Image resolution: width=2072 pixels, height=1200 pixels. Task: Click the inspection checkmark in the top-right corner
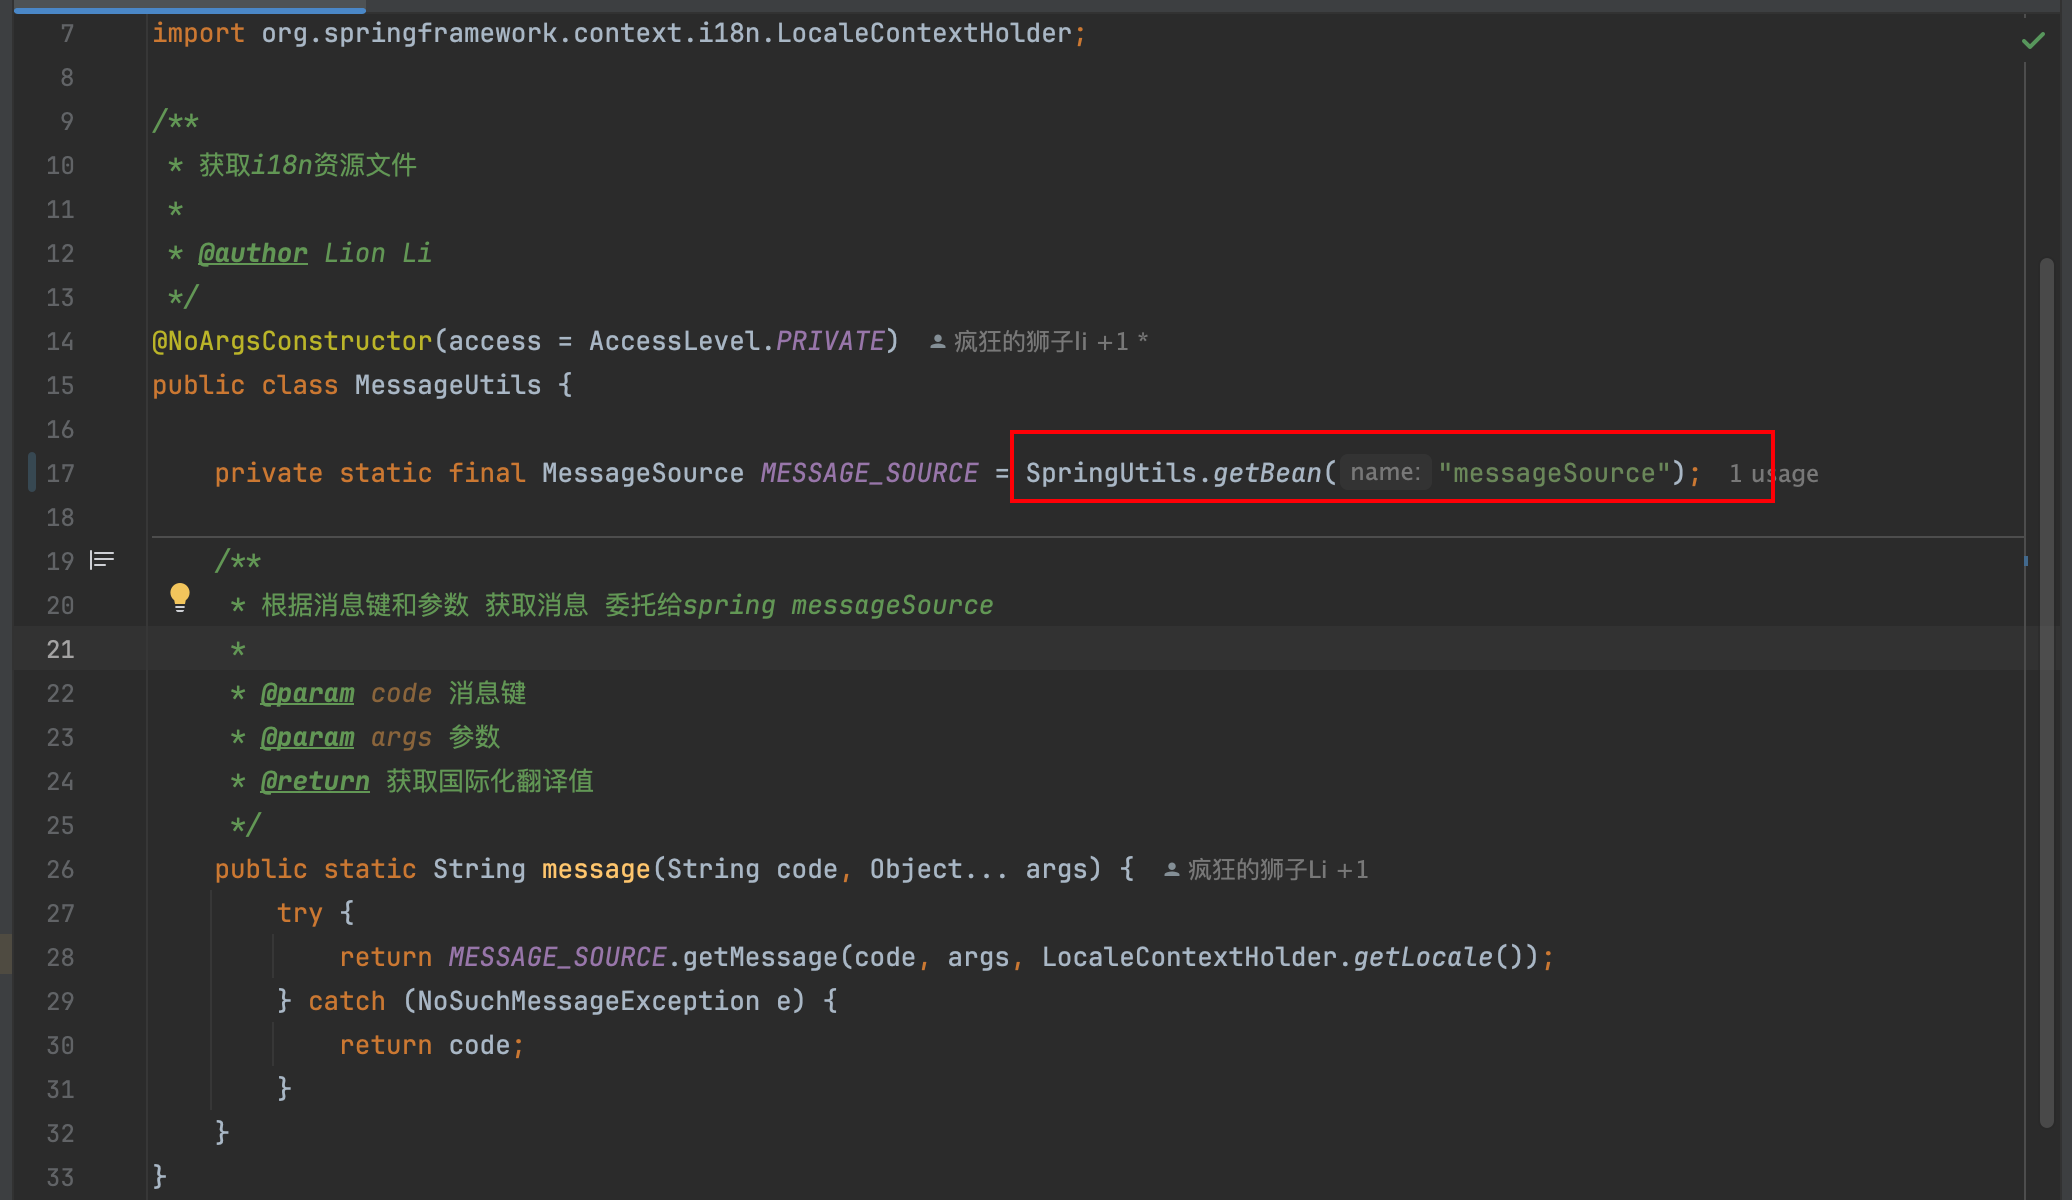pos(2032,40)
